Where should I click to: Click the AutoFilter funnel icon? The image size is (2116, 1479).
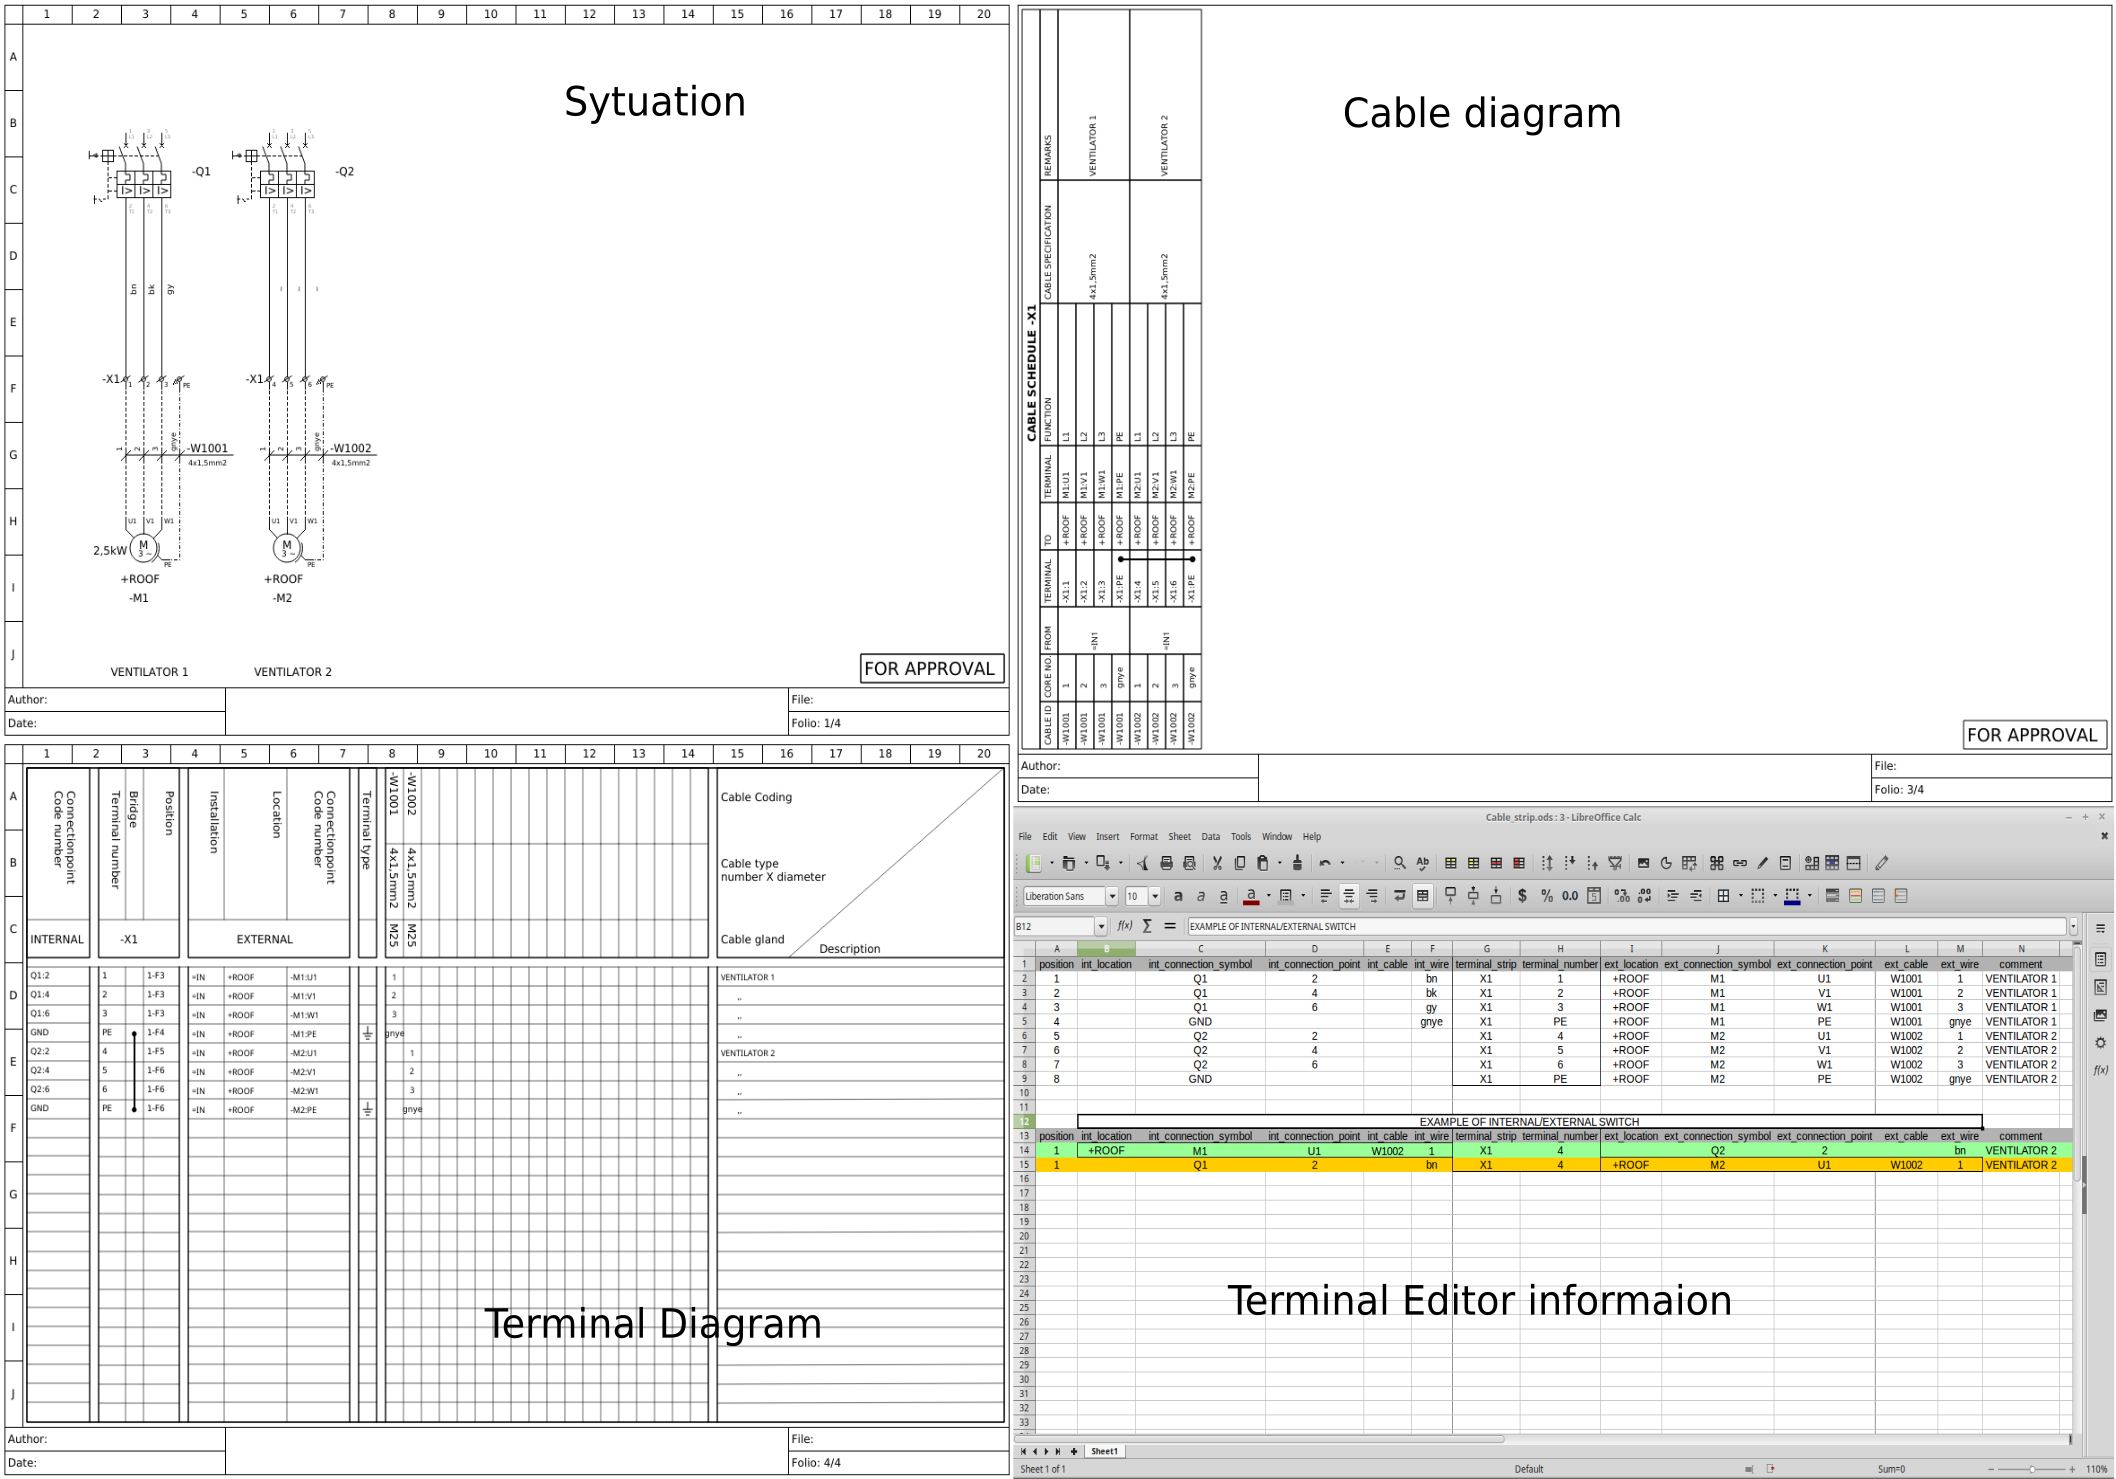click(1615, 863)
